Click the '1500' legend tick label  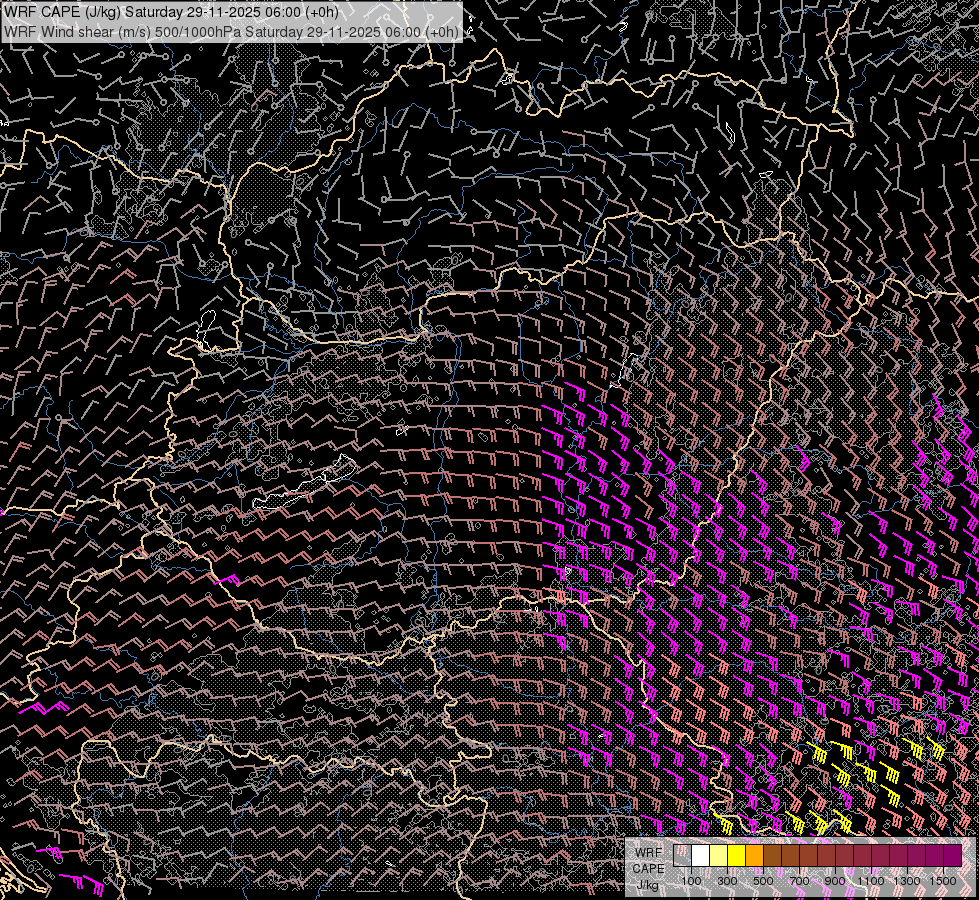click(x=943, y=881)
